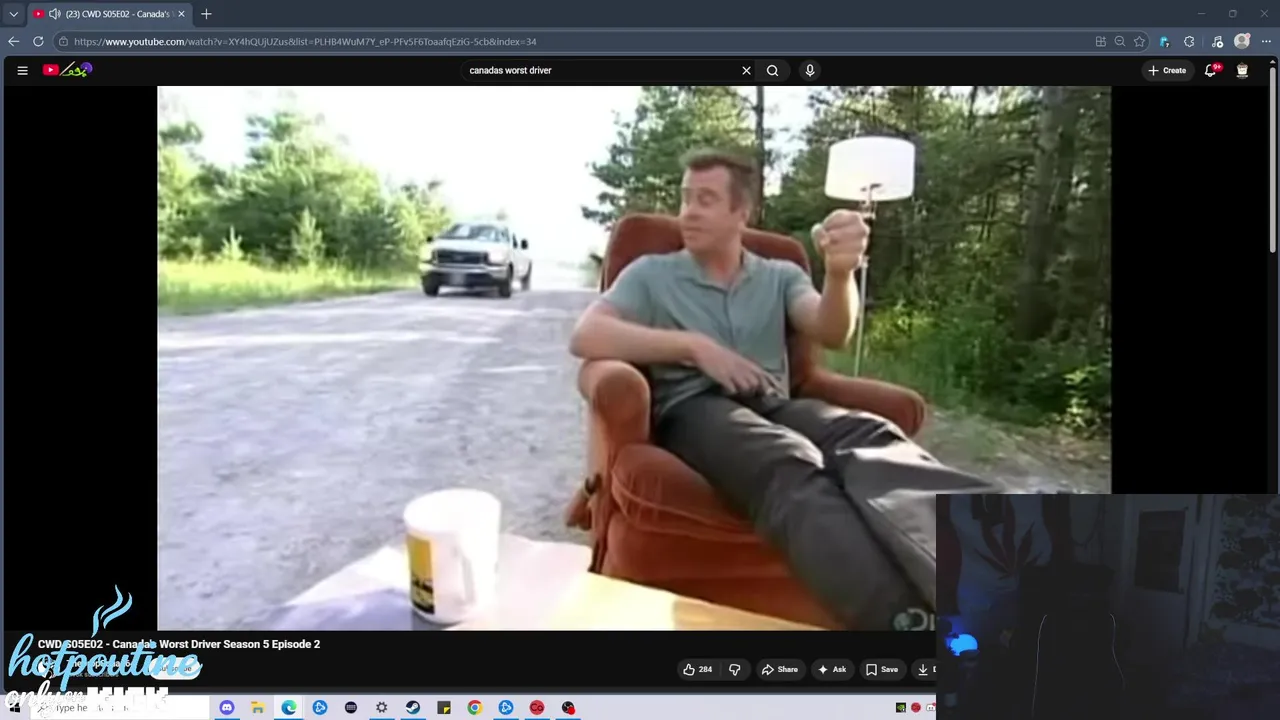View site information lock icon
This screenshot has width=1280, height=720.
[63, 41]
